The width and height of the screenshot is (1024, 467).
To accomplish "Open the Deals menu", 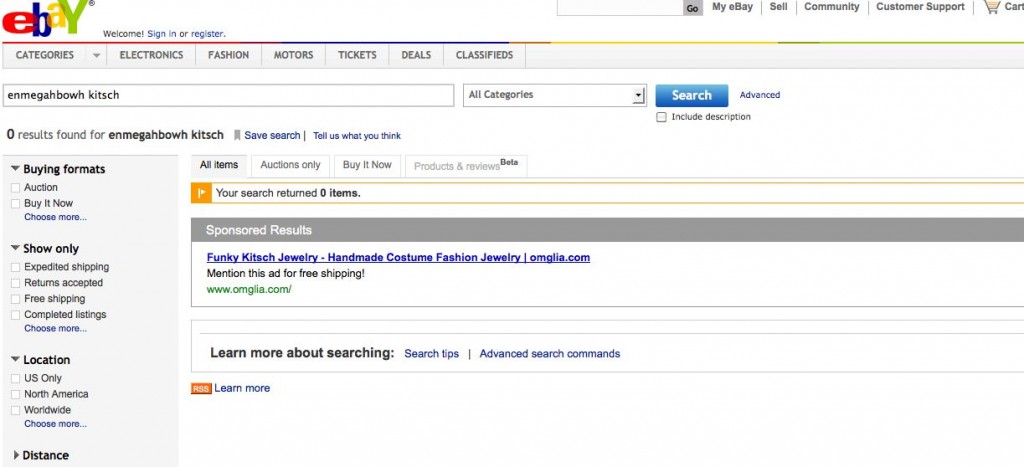I will pos(416,56).
